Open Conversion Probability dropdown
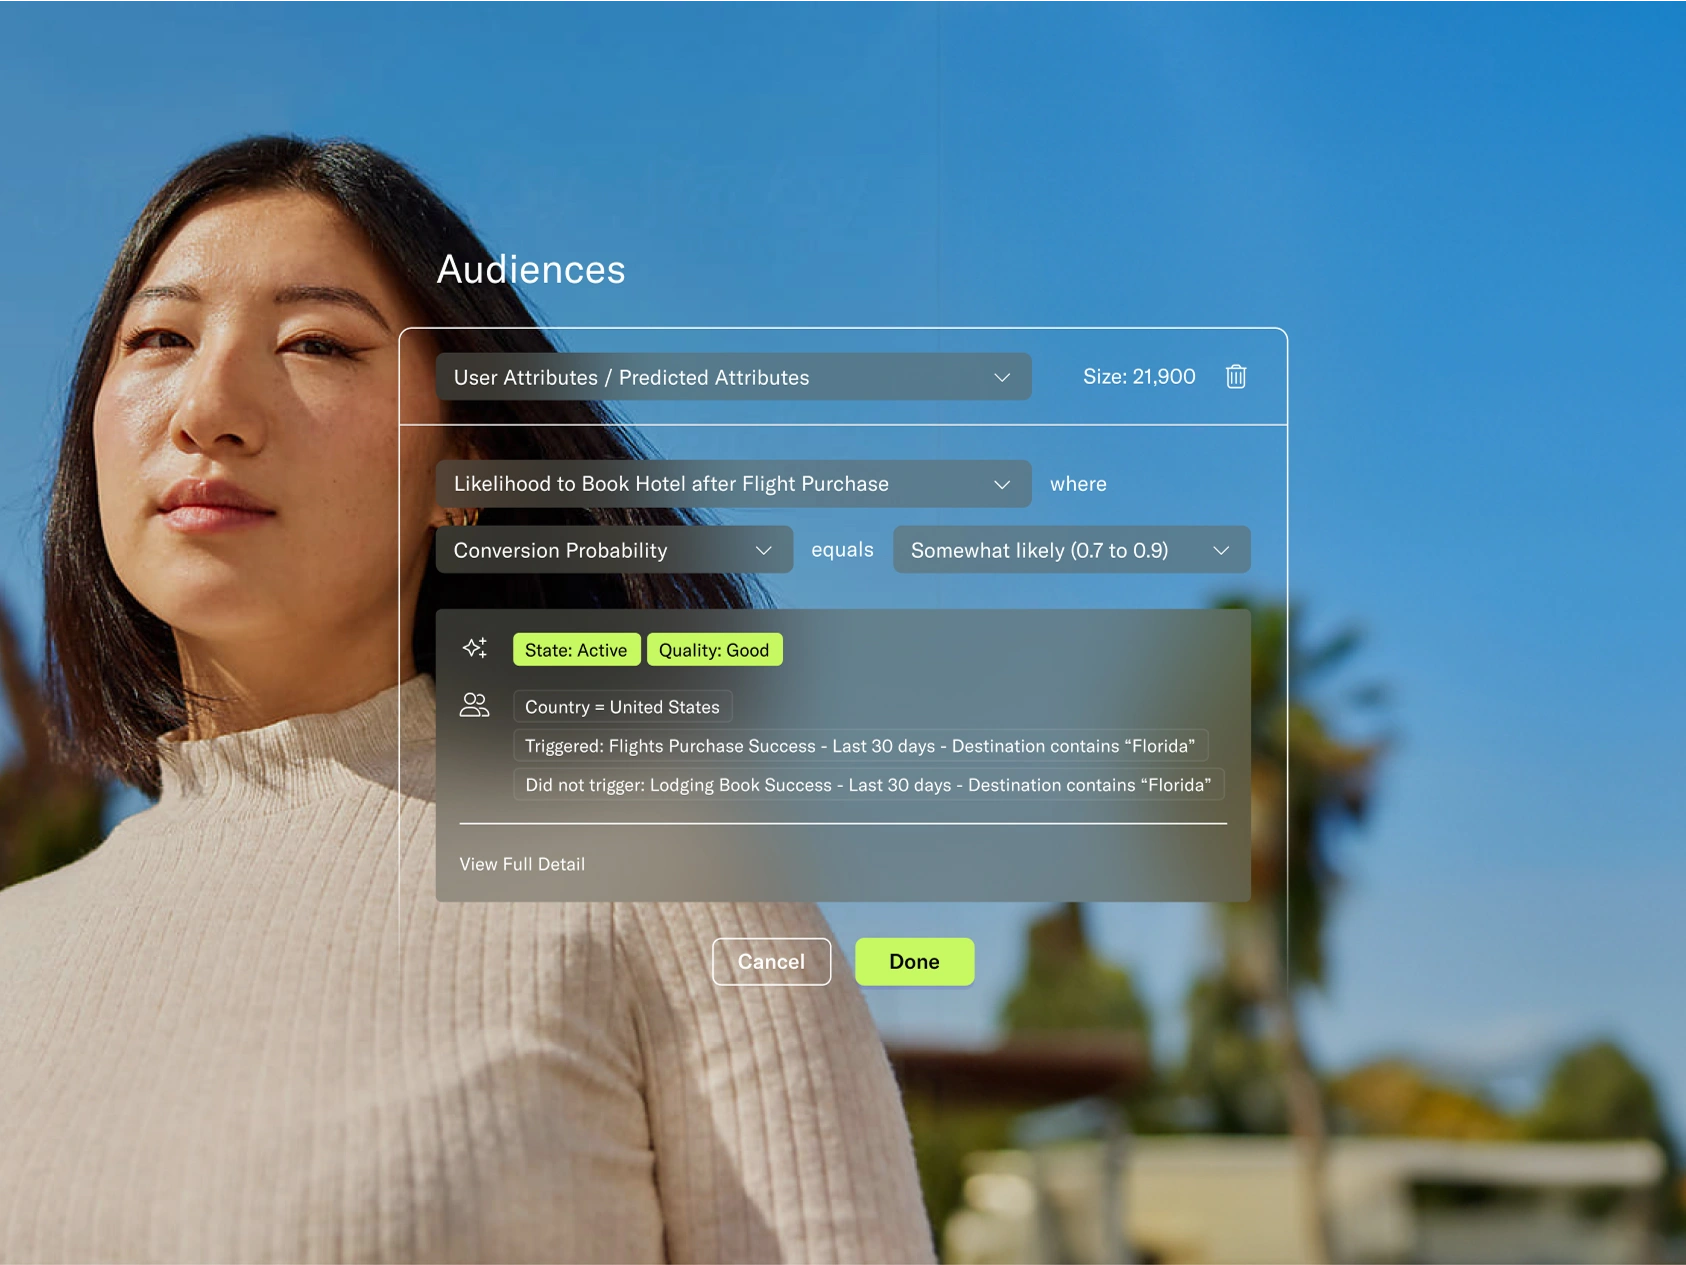The width and height of the screenshot is (1686, 1265). pos(614,550)
